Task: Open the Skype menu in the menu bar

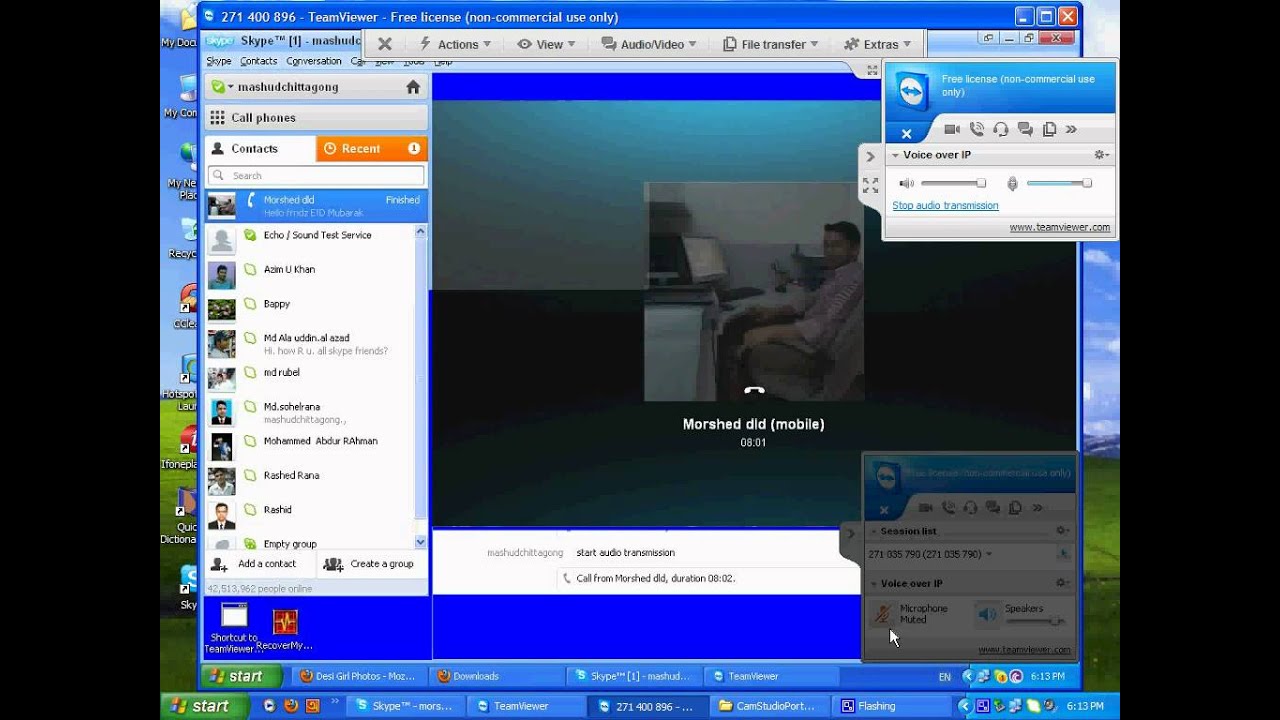Action: tap(218, 61)
